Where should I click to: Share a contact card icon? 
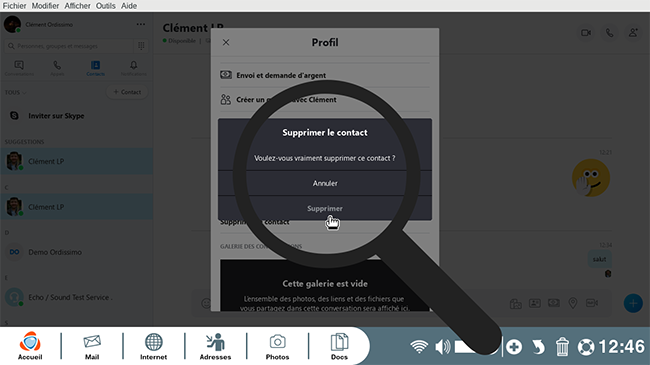535,303
